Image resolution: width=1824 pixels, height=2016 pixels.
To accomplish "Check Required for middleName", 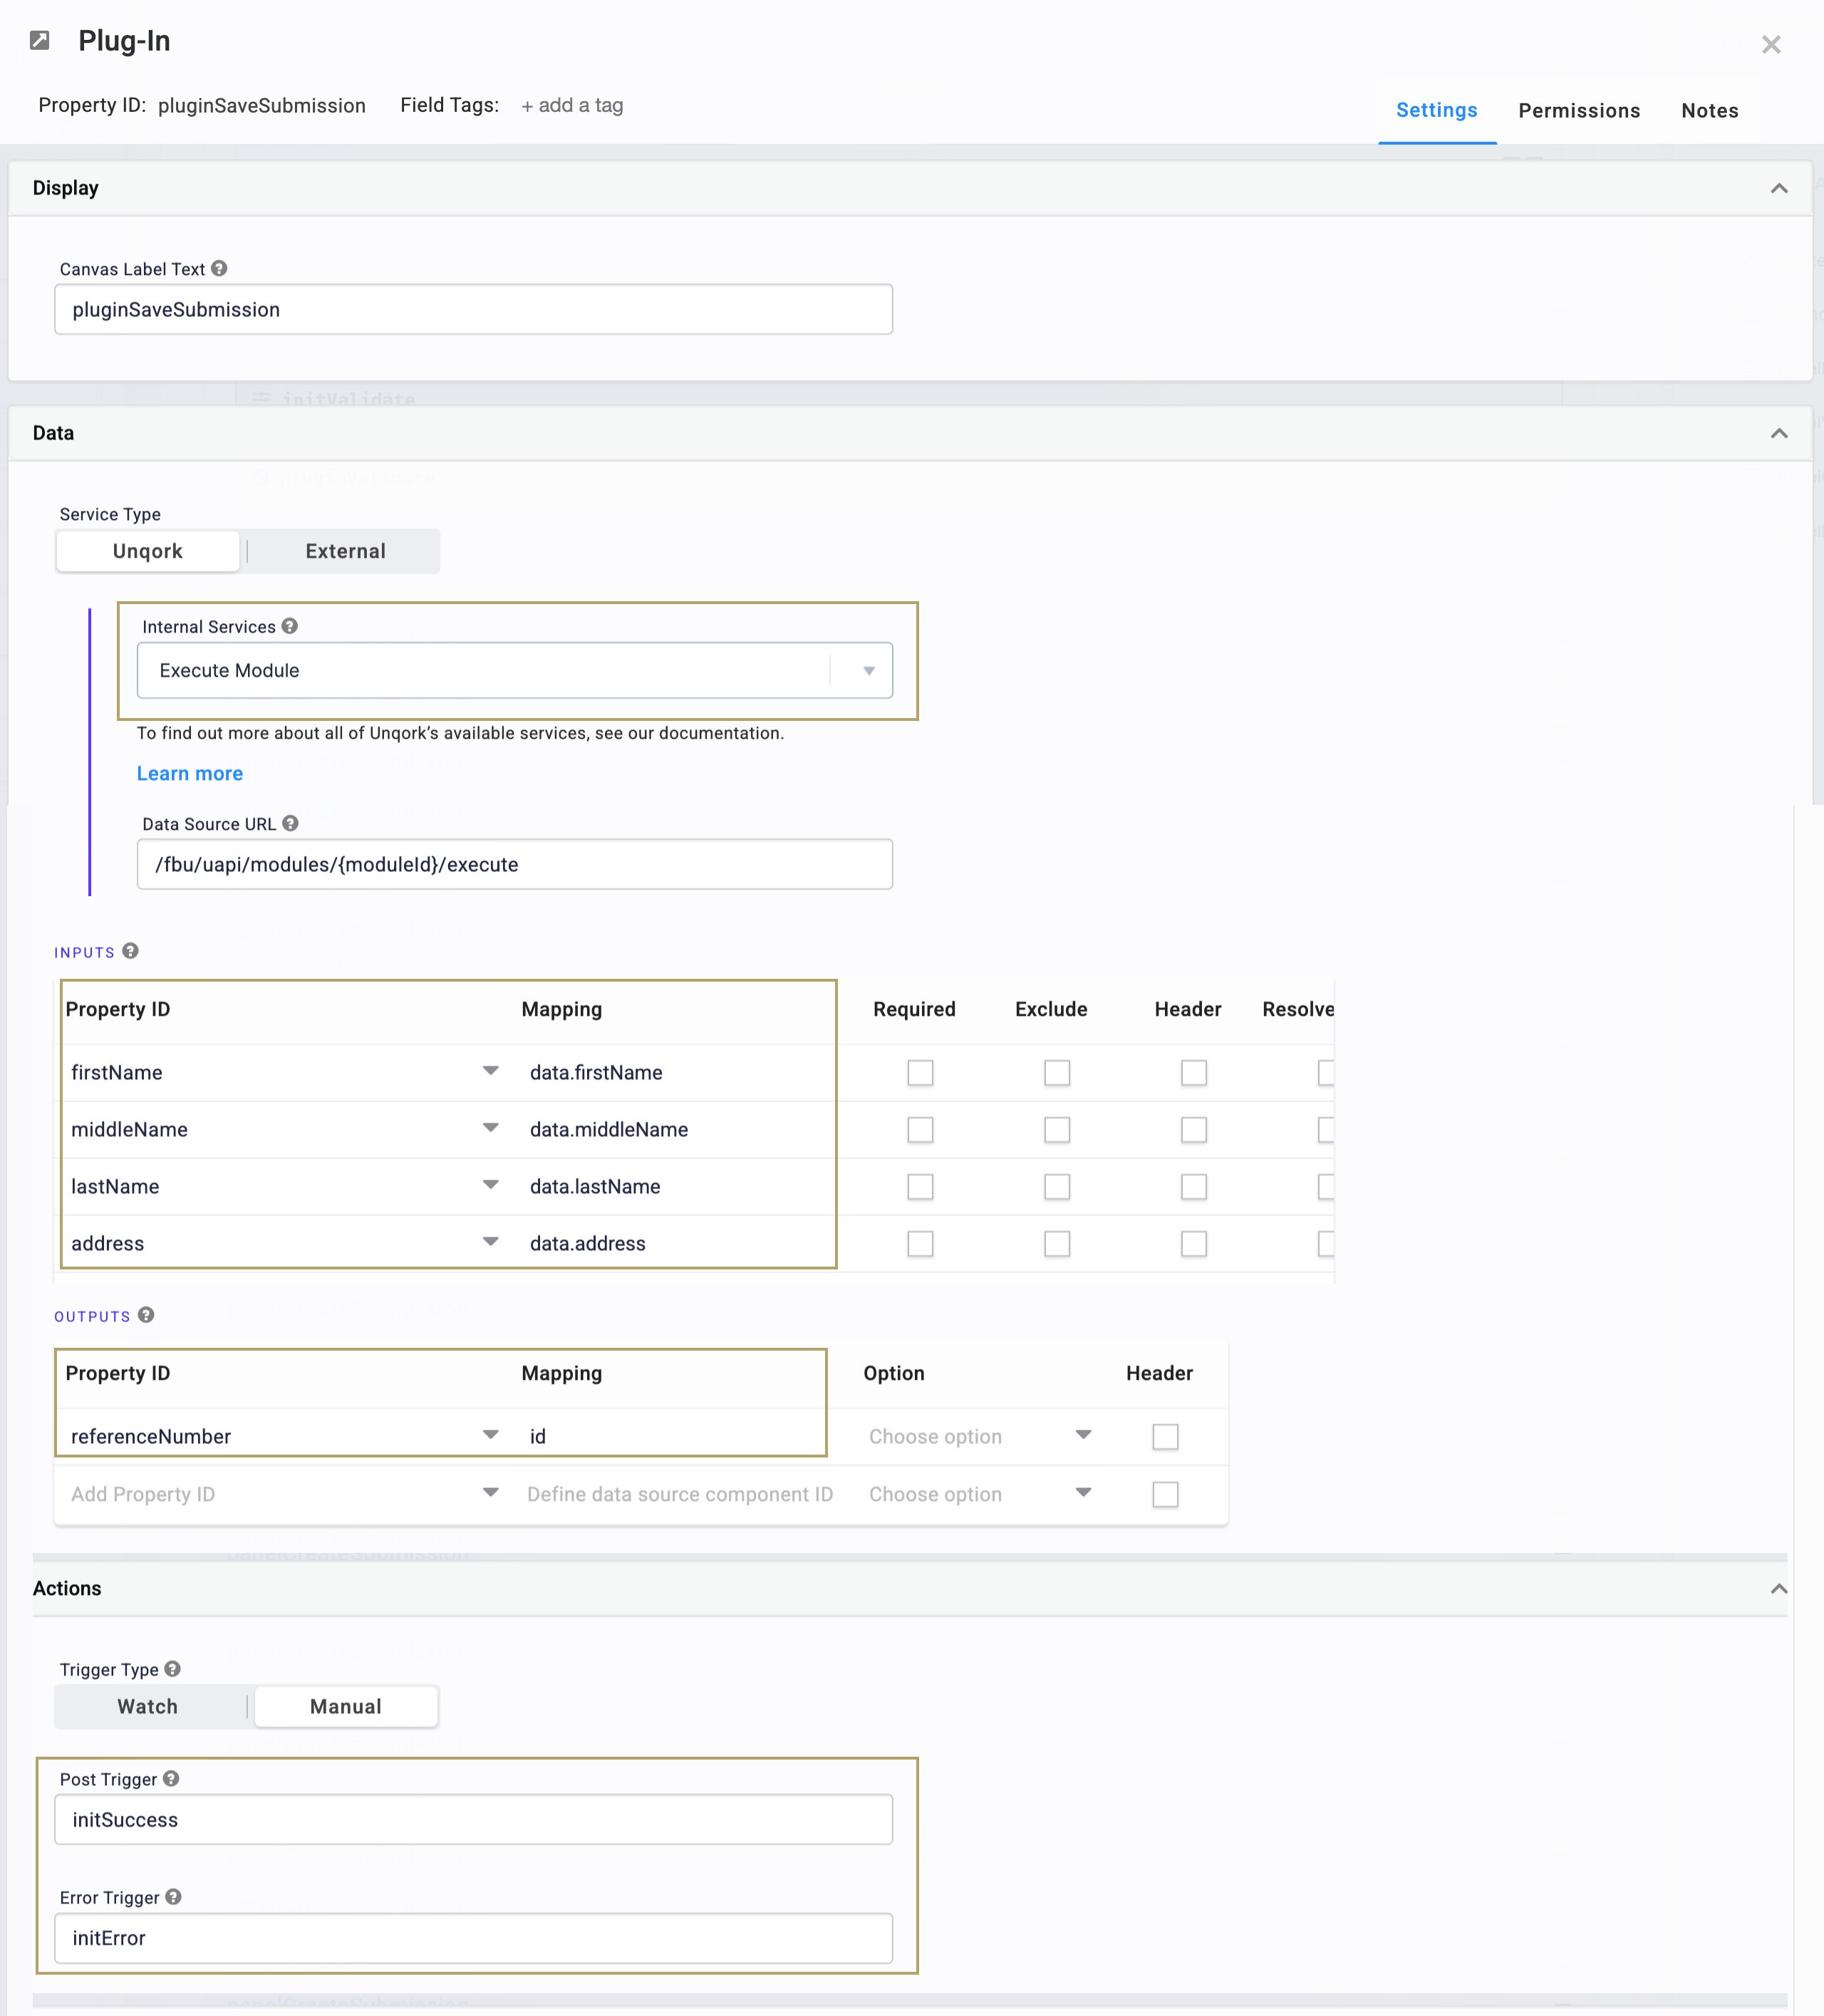I will point(920,1129).
